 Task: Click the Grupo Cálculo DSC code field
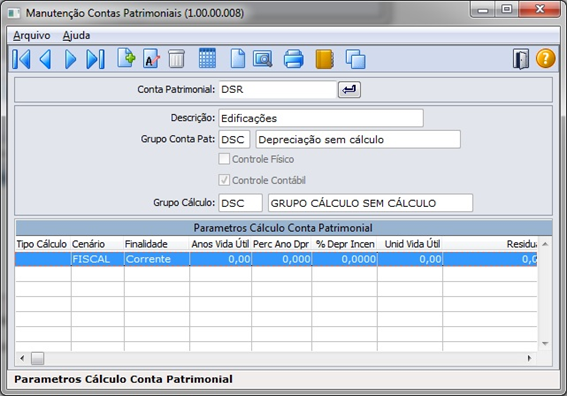pos(240,203)
